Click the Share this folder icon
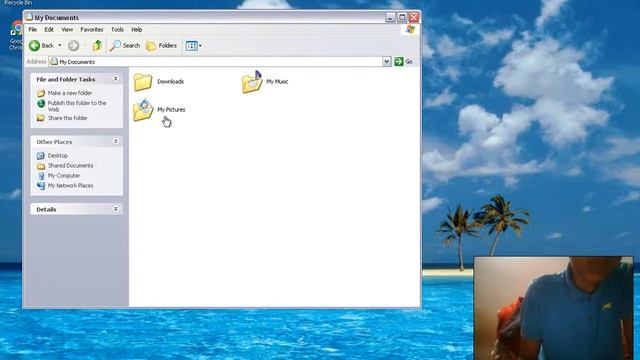 (x=41, y=118)
